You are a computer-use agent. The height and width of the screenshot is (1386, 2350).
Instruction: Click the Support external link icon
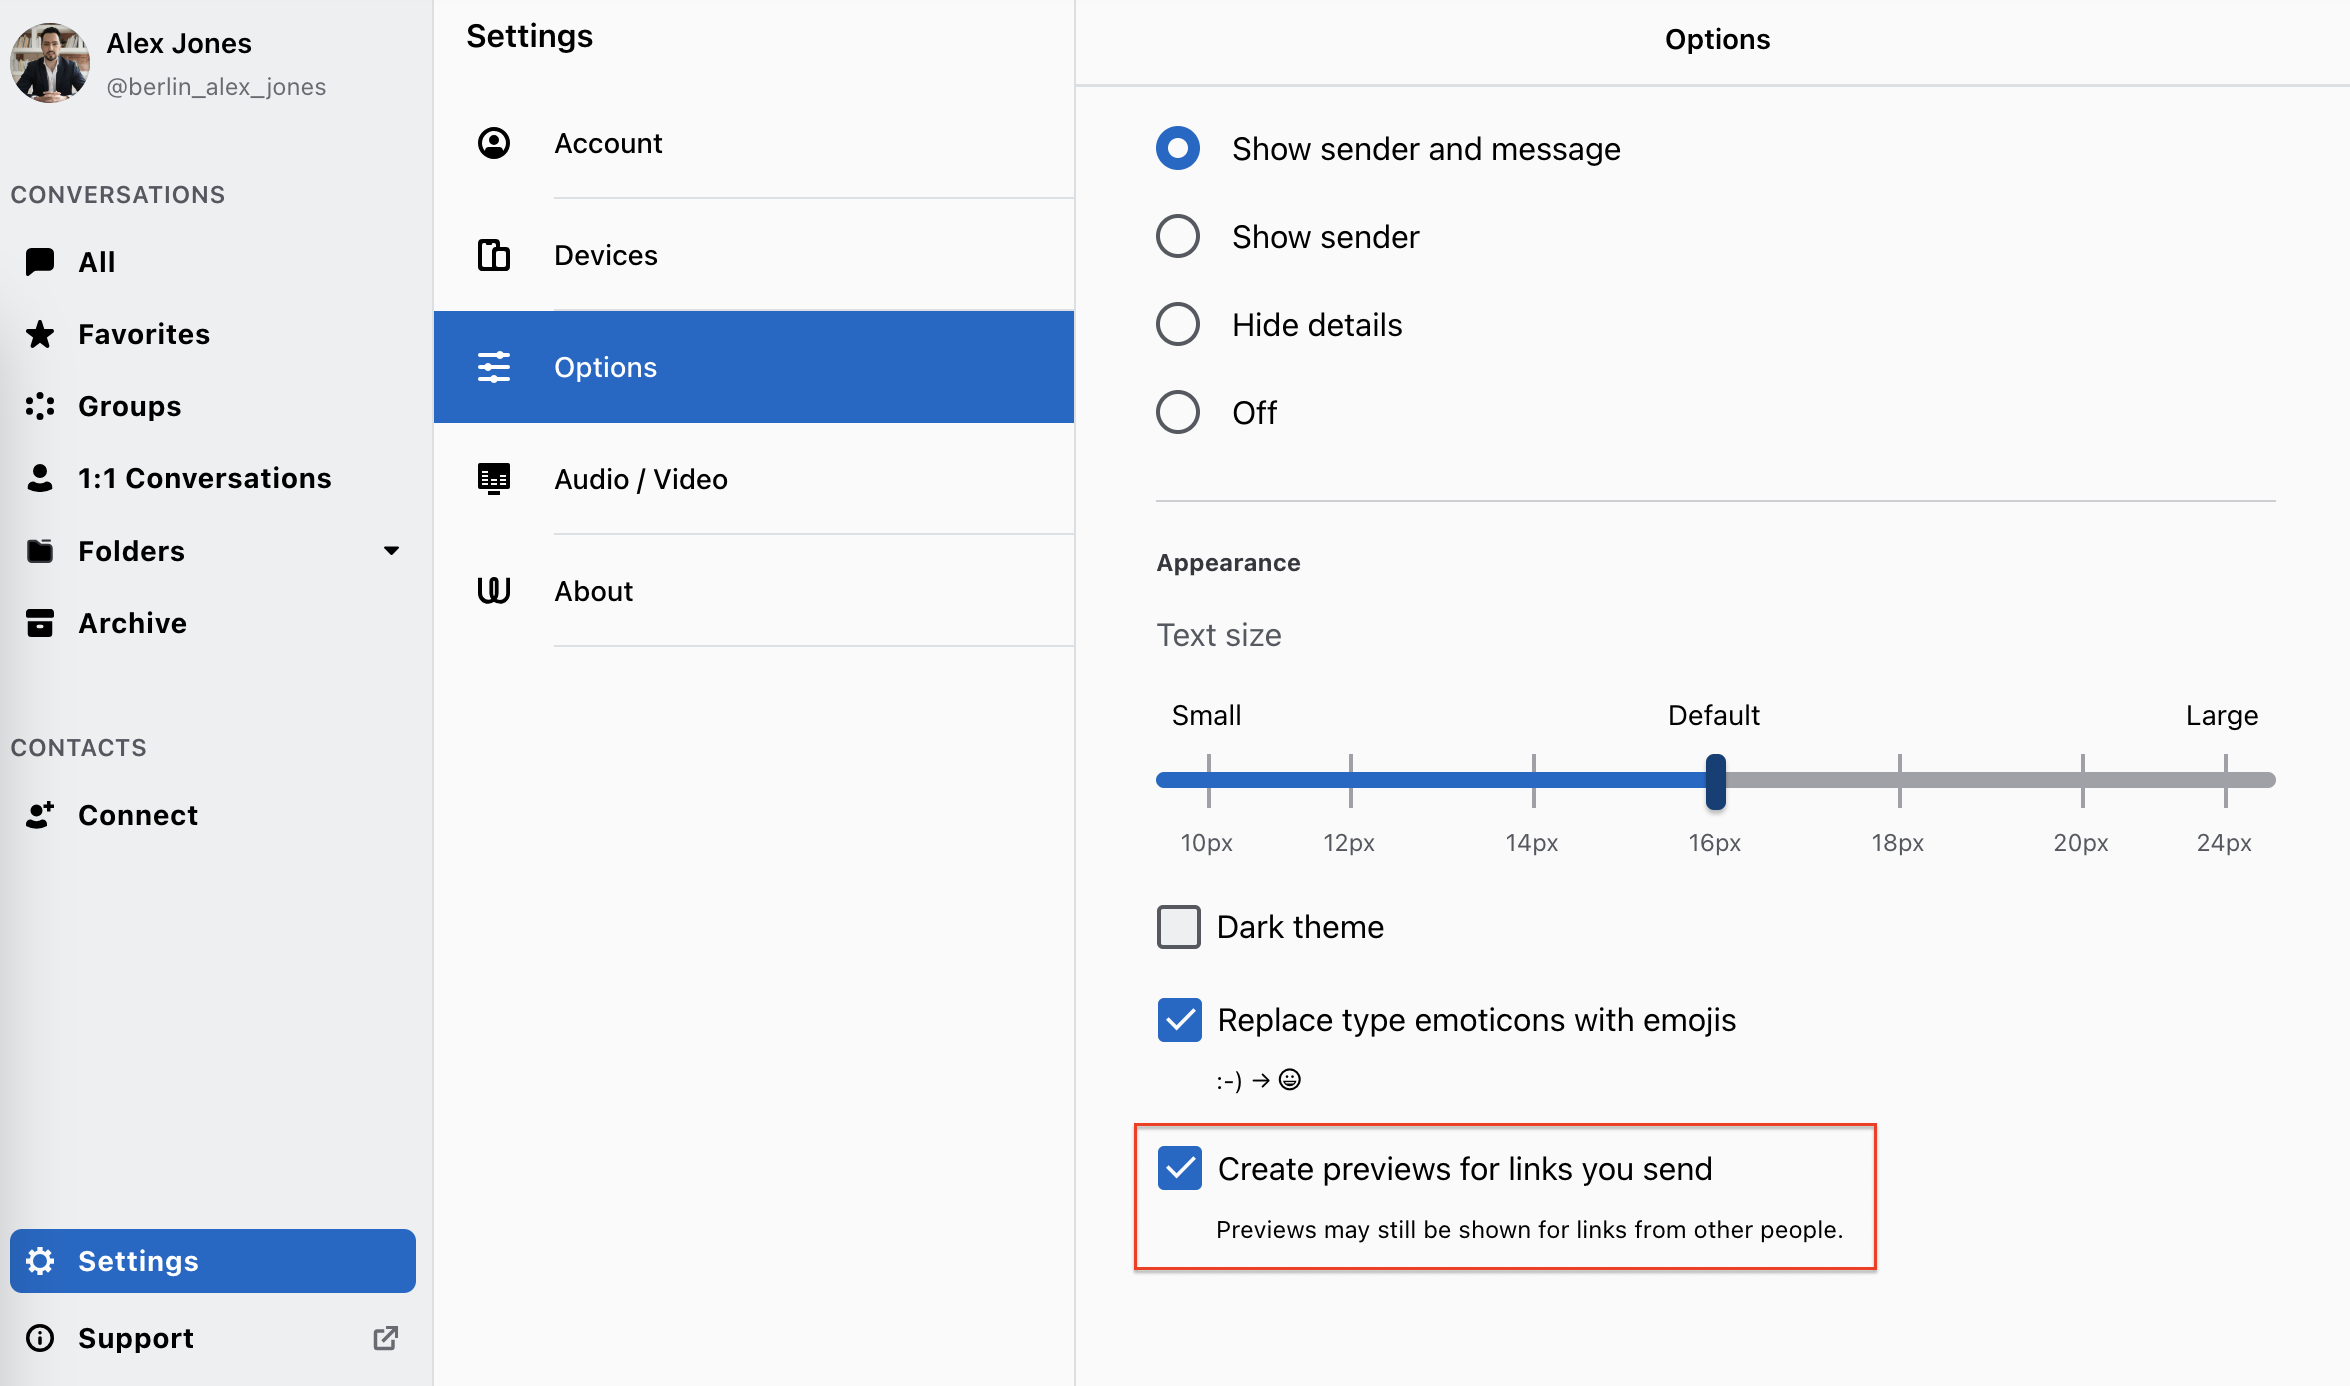(386, 1338)
